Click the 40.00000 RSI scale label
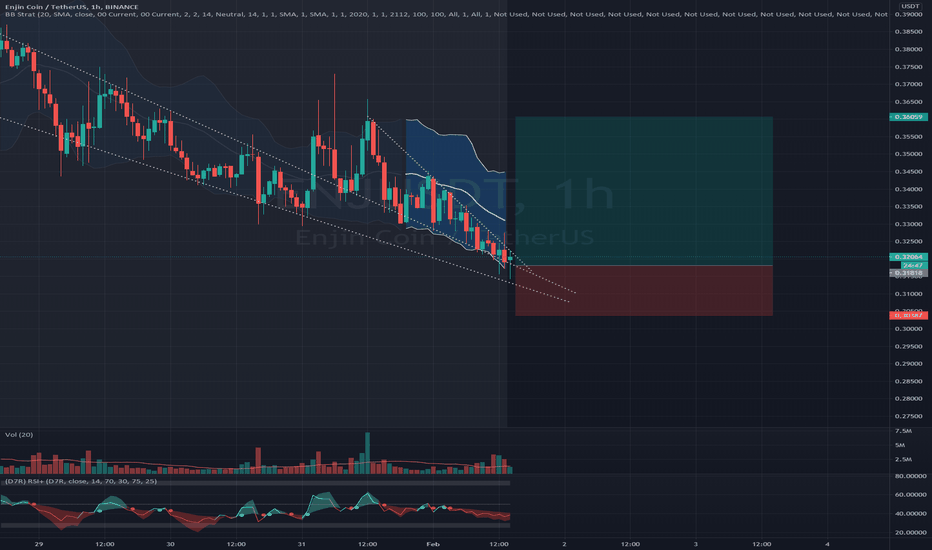The height and width of the screenshot is (550, 932). click(x=911, y=514)
